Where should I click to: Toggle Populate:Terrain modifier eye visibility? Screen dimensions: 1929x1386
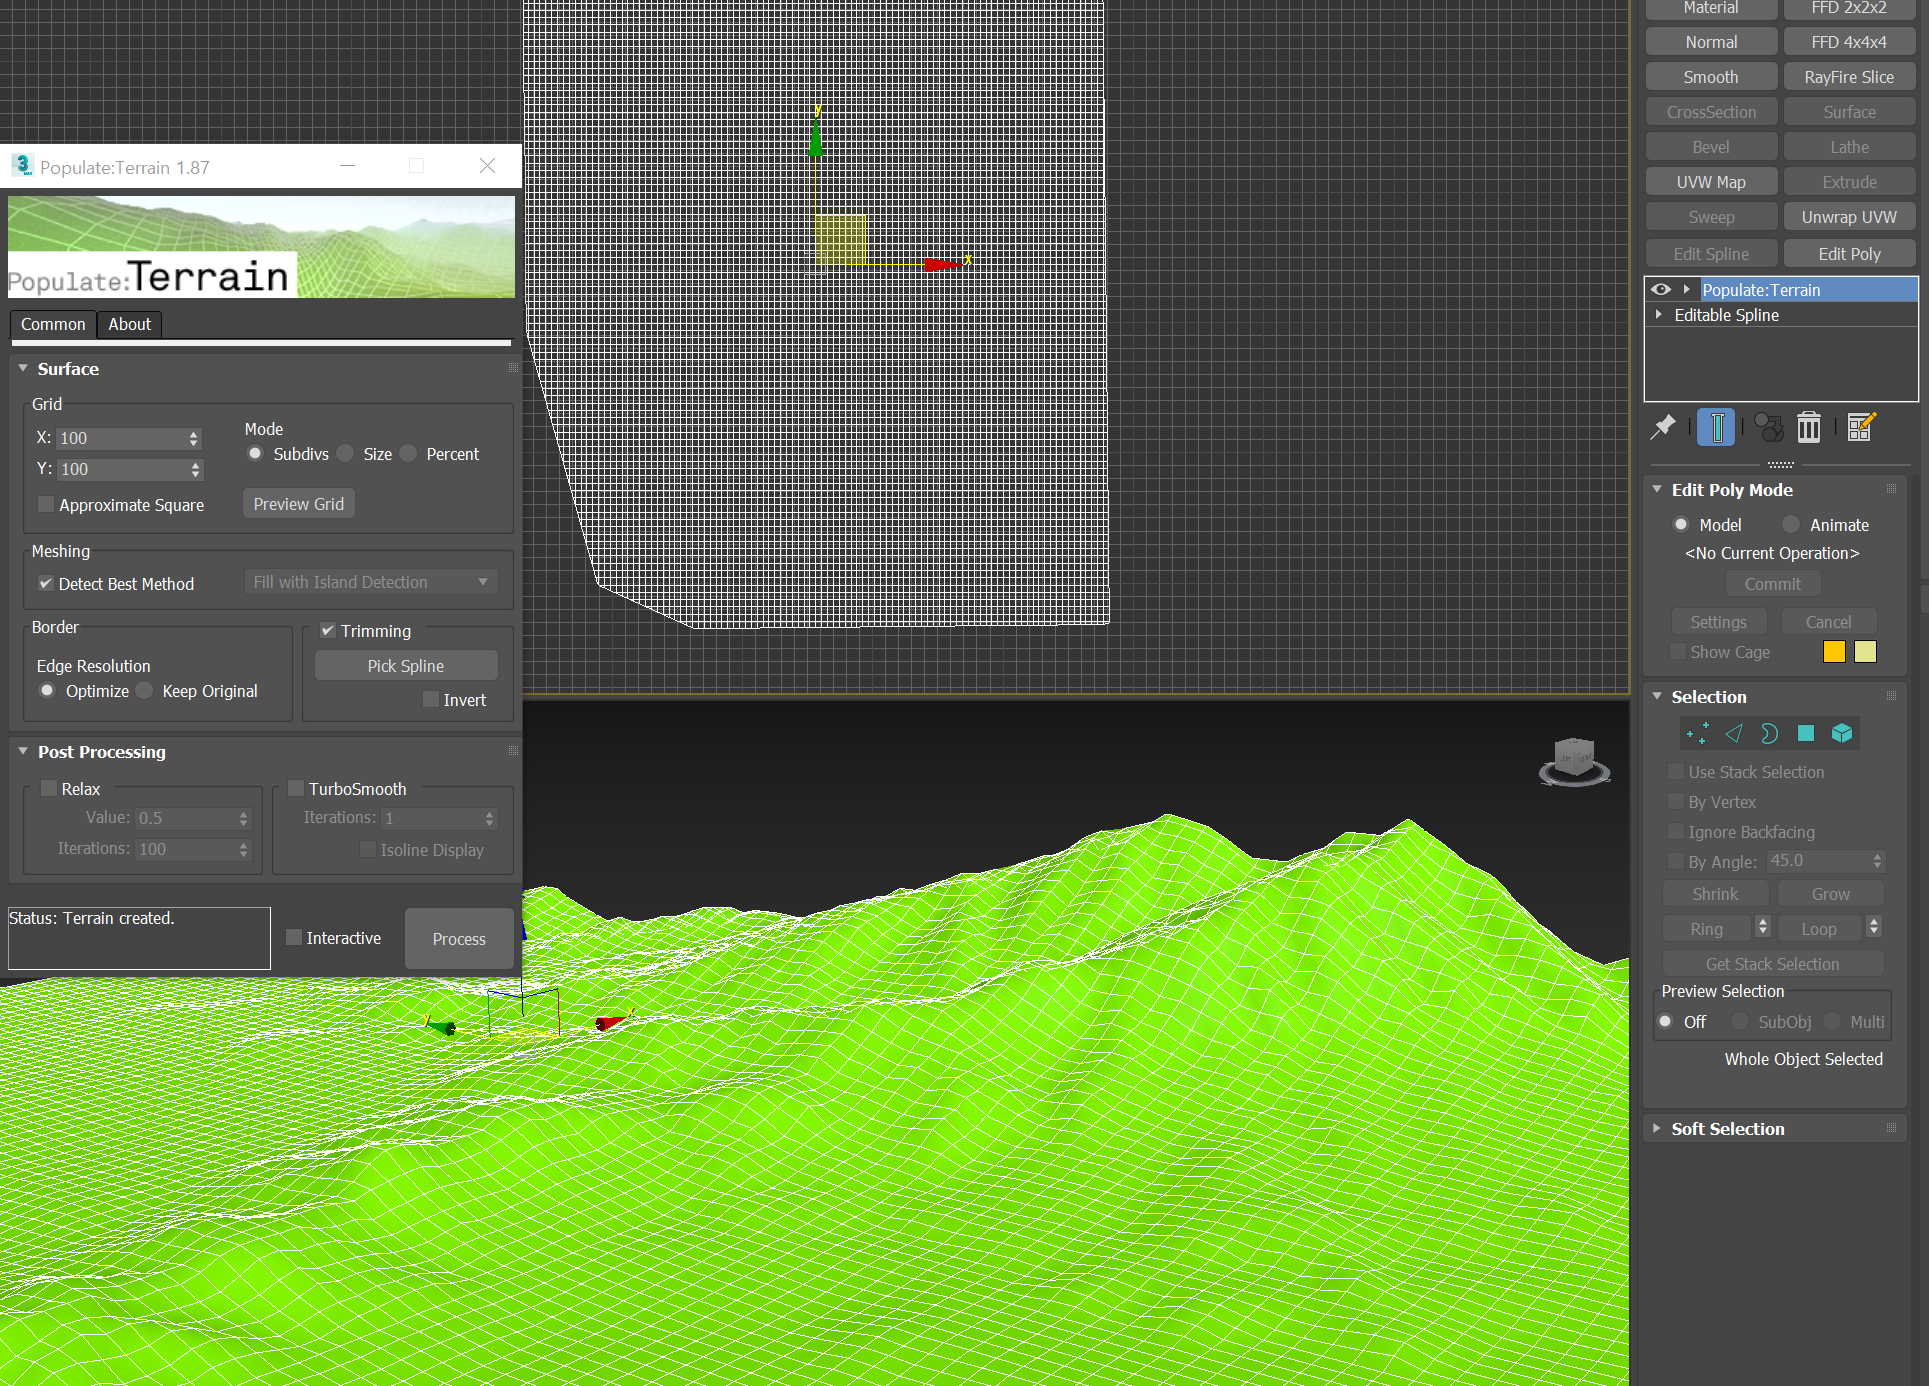pyautogui.click(x=1661, y=290)
